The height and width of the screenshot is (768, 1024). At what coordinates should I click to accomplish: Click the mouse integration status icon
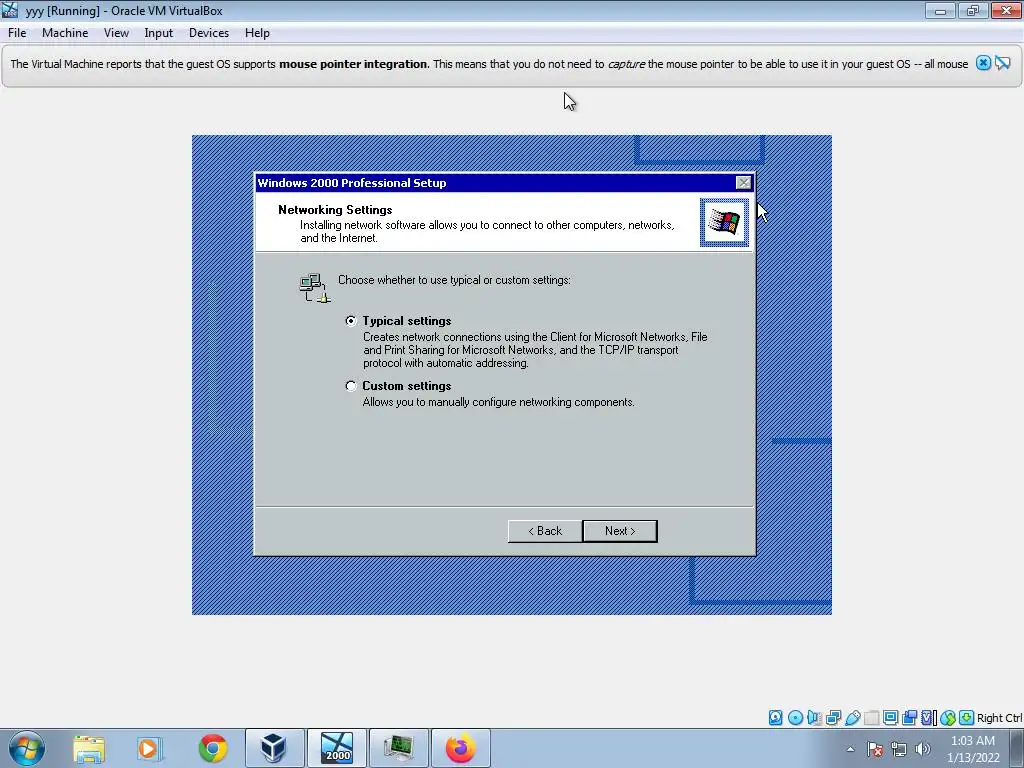click(x=948, y=718)
